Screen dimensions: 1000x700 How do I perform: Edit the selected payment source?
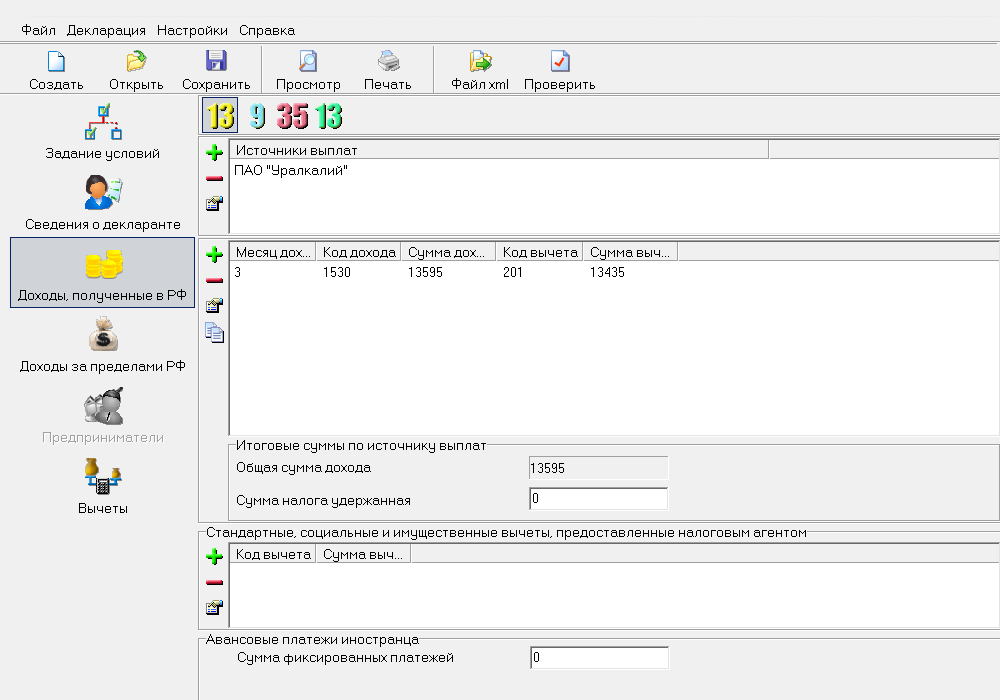coord(214,204)
